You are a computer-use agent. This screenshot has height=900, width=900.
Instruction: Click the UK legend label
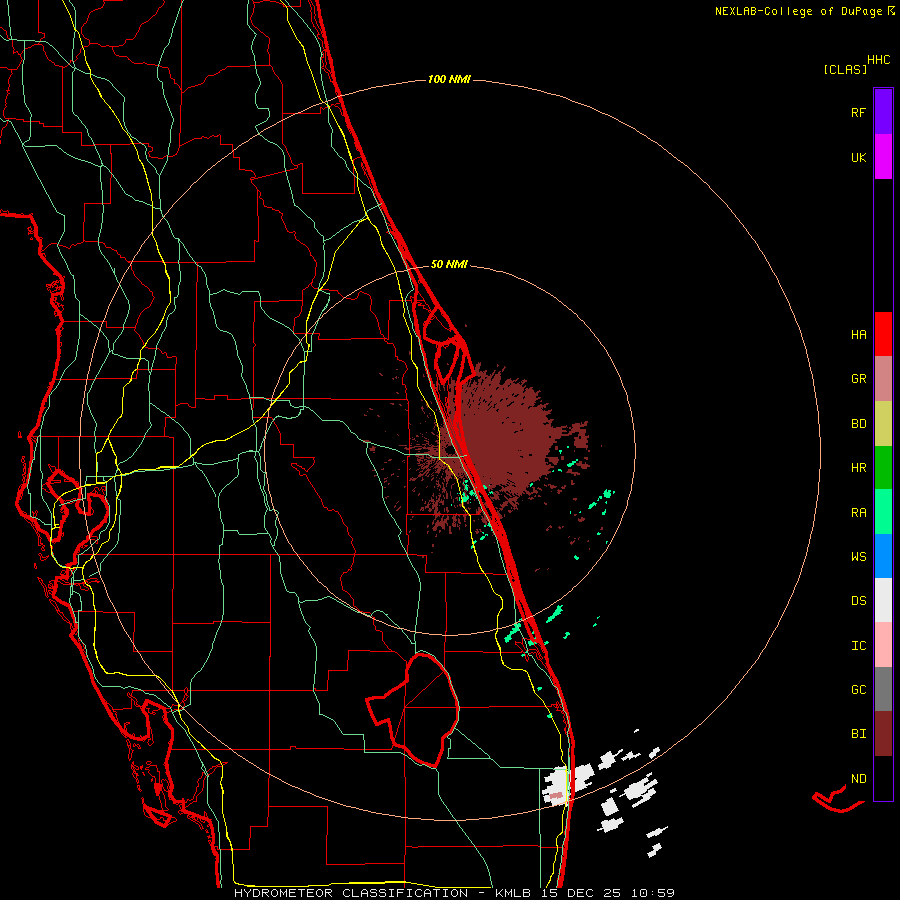coord(858,157)
